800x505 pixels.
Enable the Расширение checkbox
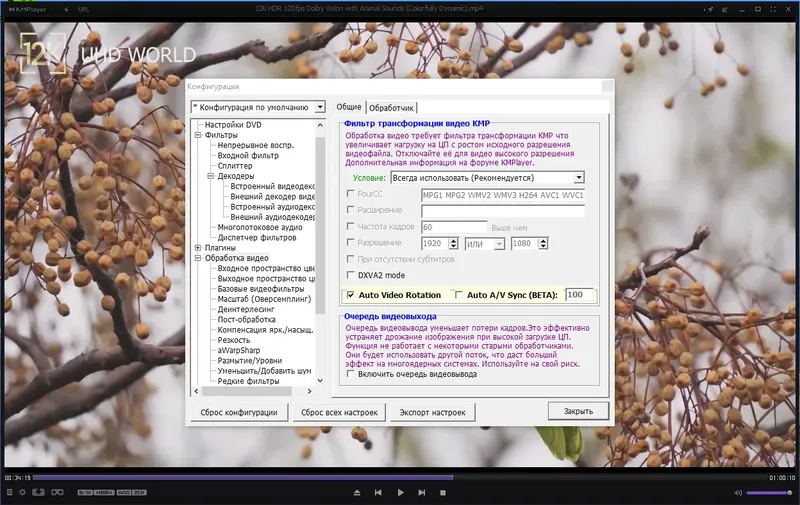pos(351,209)
